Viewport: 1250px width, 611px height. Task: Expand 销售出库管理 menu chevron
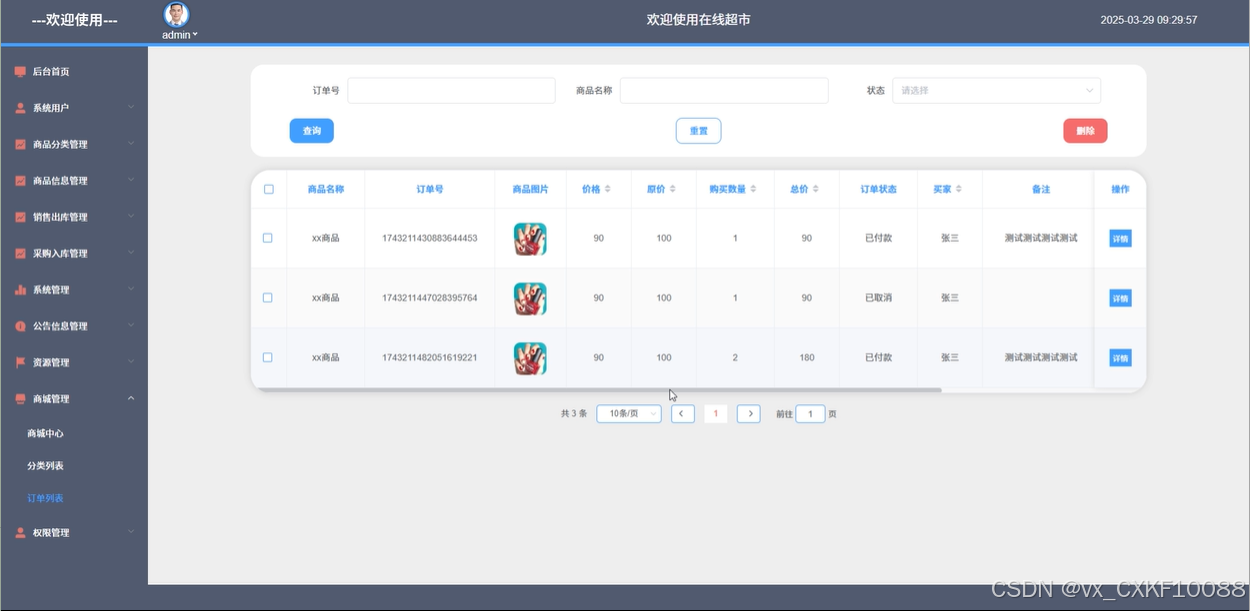point(131,216)
